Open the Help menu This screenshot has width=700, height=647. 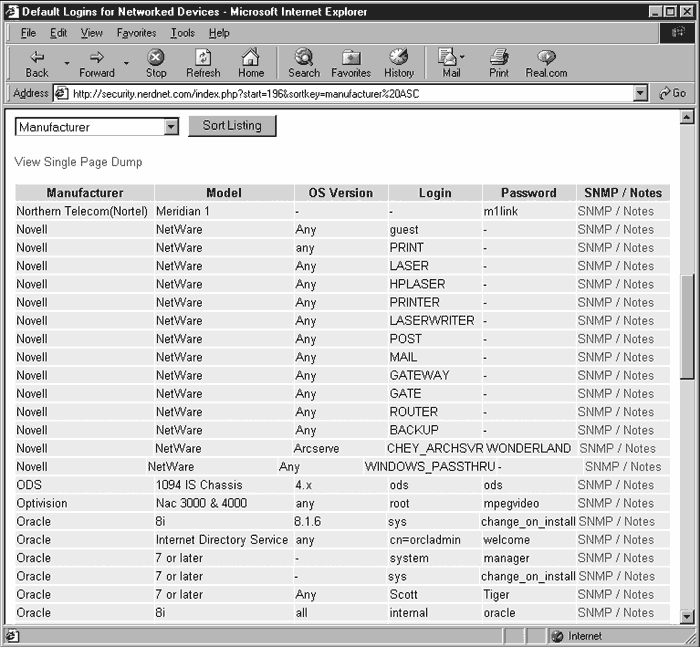[219, 33]
